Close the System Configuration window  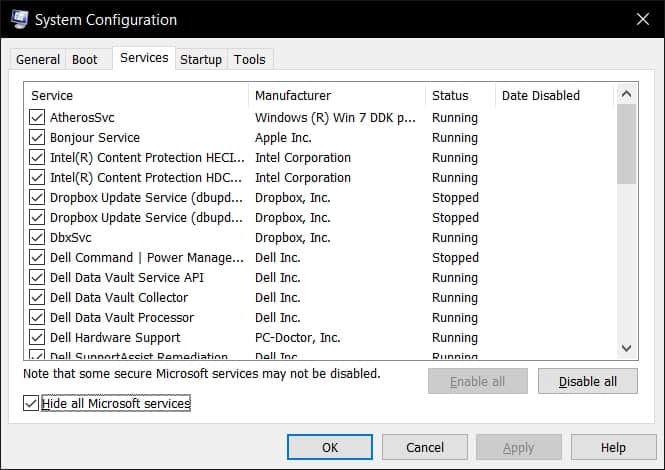click(x=643, y=19)
